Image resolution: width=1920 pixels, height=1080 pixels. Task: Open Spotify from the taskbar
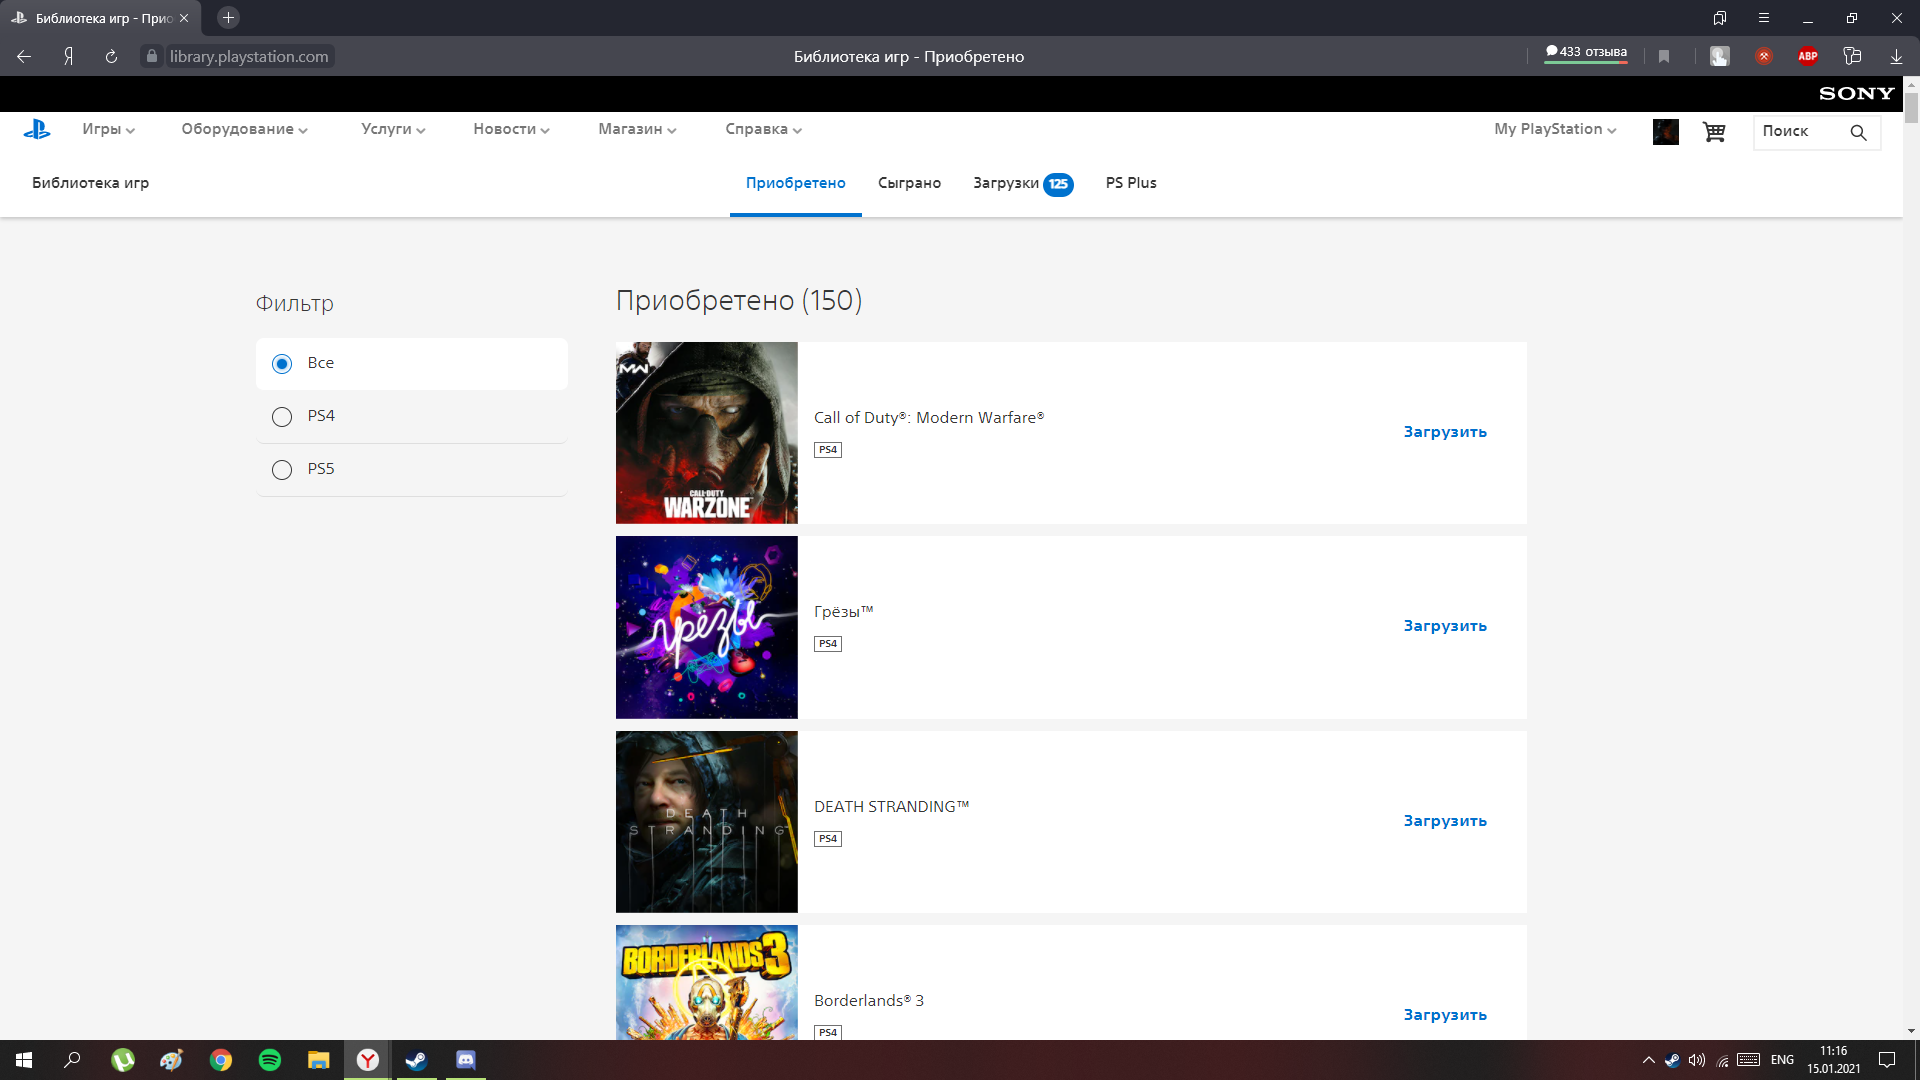point(270,1060)
